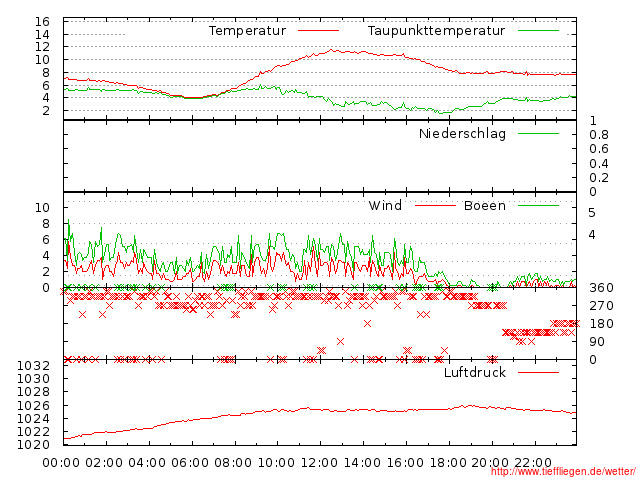Click the 04:00 time axis label
Viewport: 640px width, 480px height.
147,463
